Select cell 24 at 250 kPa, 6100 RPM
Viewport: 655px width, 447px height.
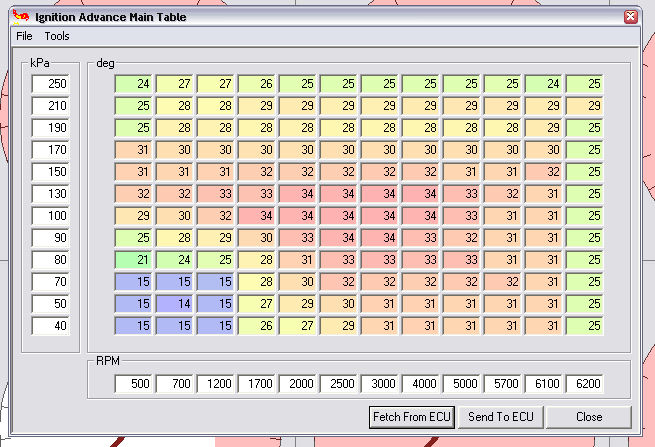[543, 84]
